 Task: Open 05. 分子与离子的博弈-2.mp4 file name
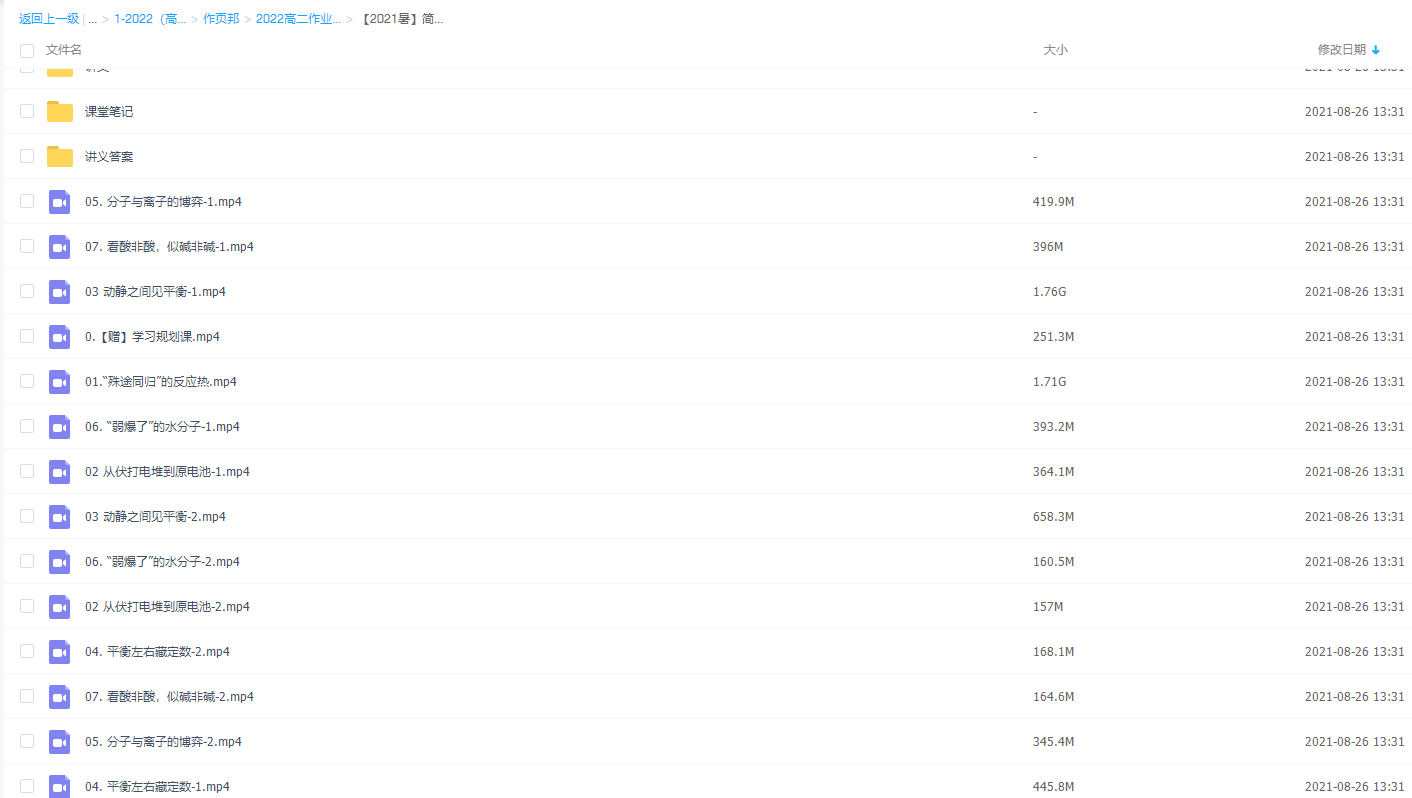click(x=163, y=742)
